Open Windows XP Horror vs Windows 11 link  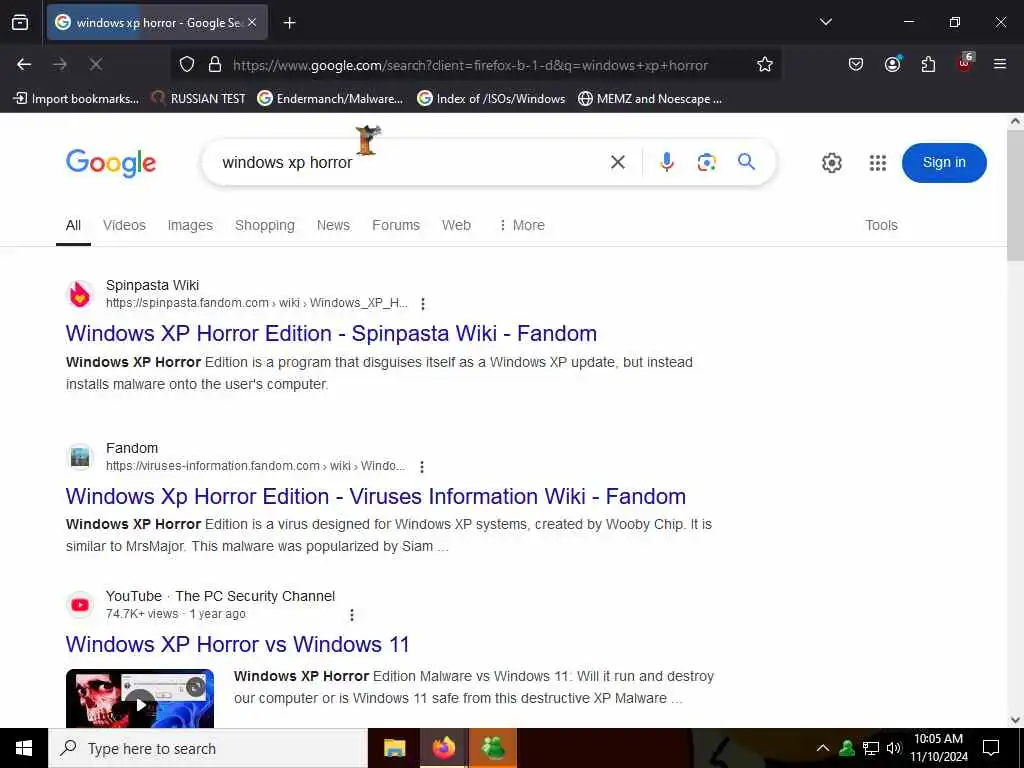[237, 645]
